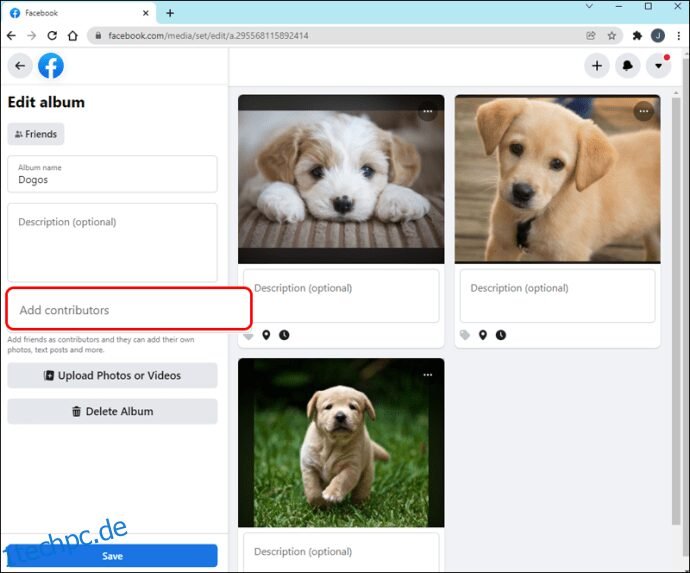Expand the Facebook account dropdown arrow
The height and width of the screenshot is (573, 690).
coord(658,66)
